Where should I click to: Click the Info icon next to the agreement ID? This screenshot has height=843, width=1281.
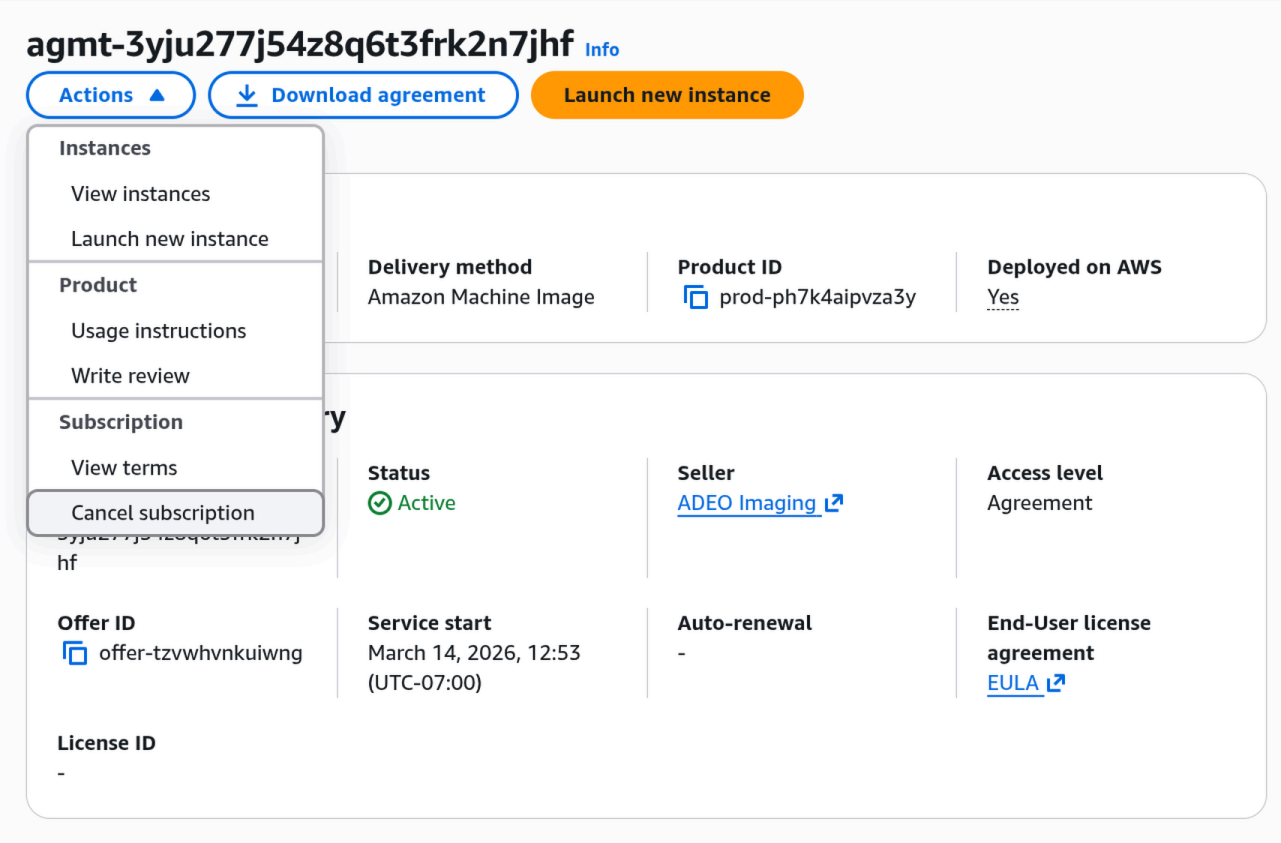click(x=602, y=49)
